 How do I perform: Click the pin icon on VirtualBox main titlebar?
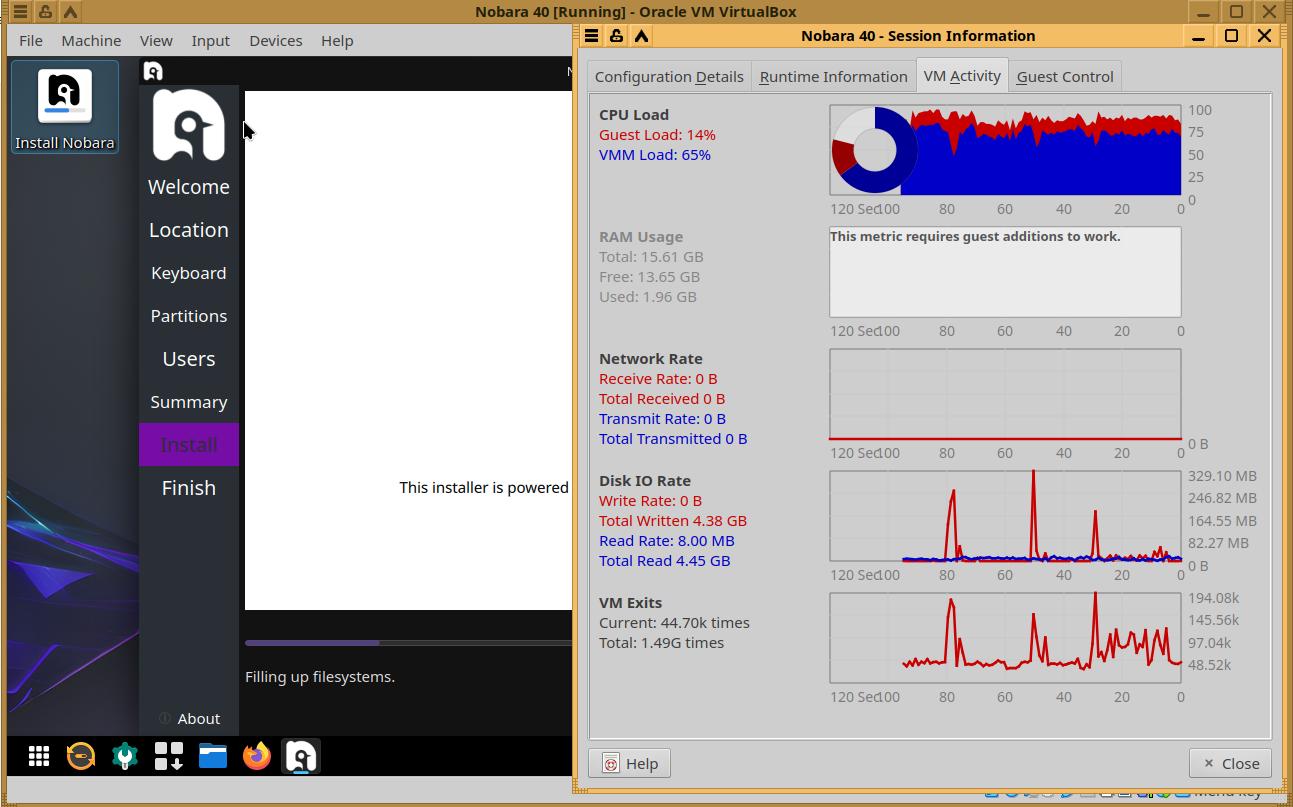click(x=45, y=12)
